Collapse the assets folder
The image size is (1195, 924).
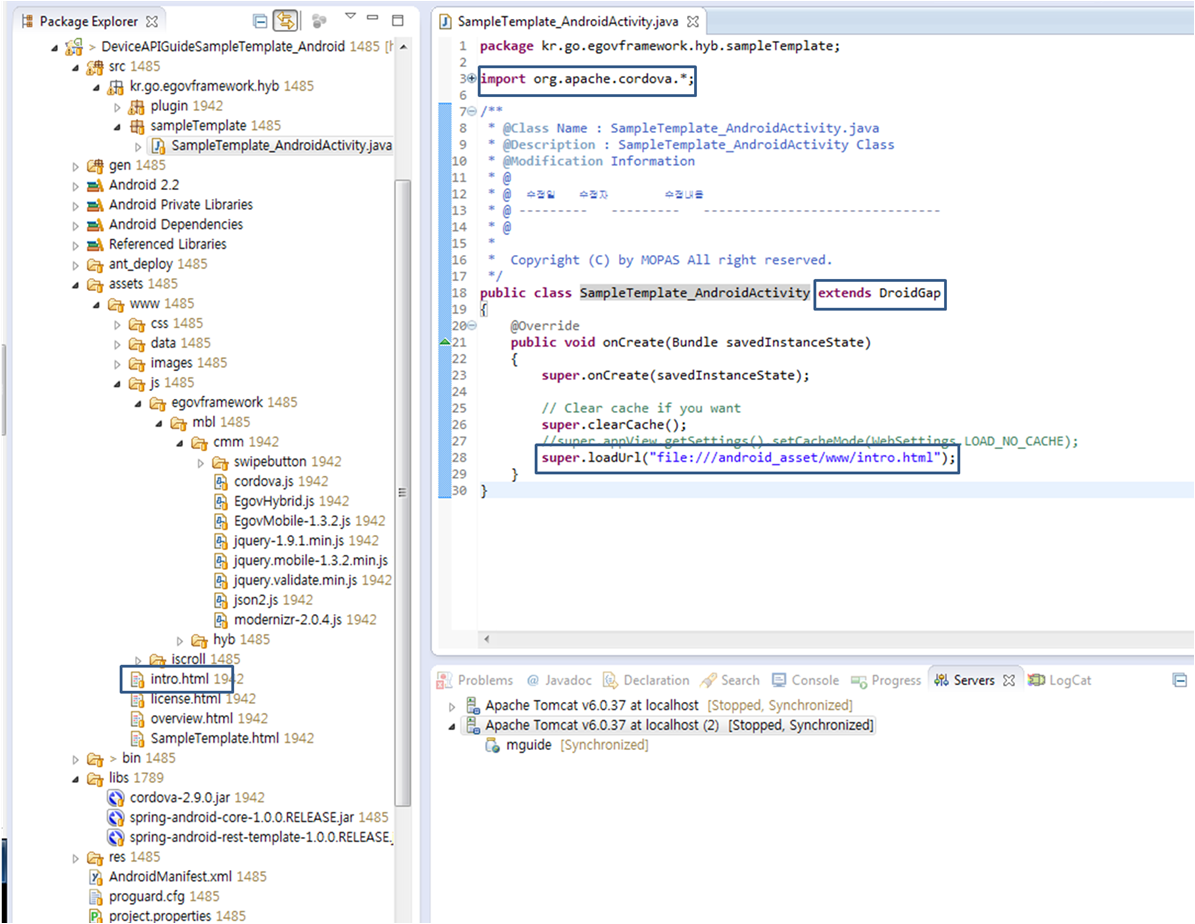tap(76, 284)
